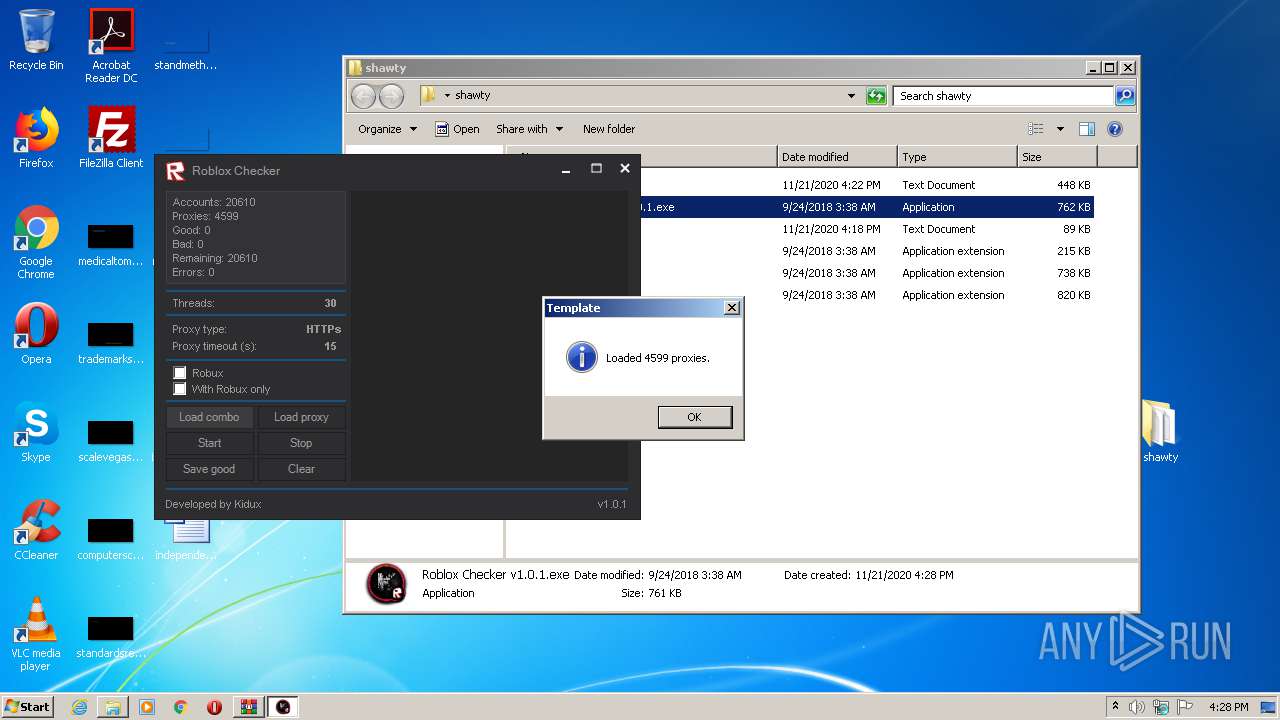Click OK in the Template dialog

point(694,417)
